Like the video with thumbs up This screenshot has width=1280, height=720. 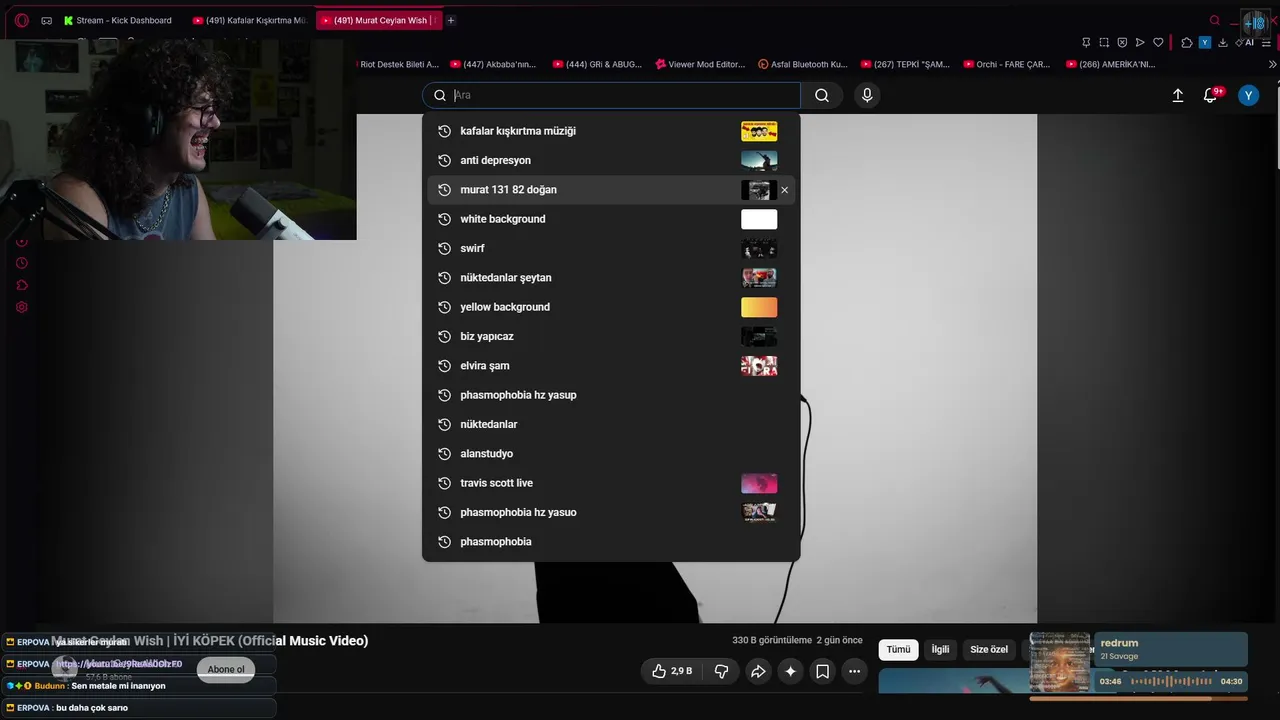[672, 671]
